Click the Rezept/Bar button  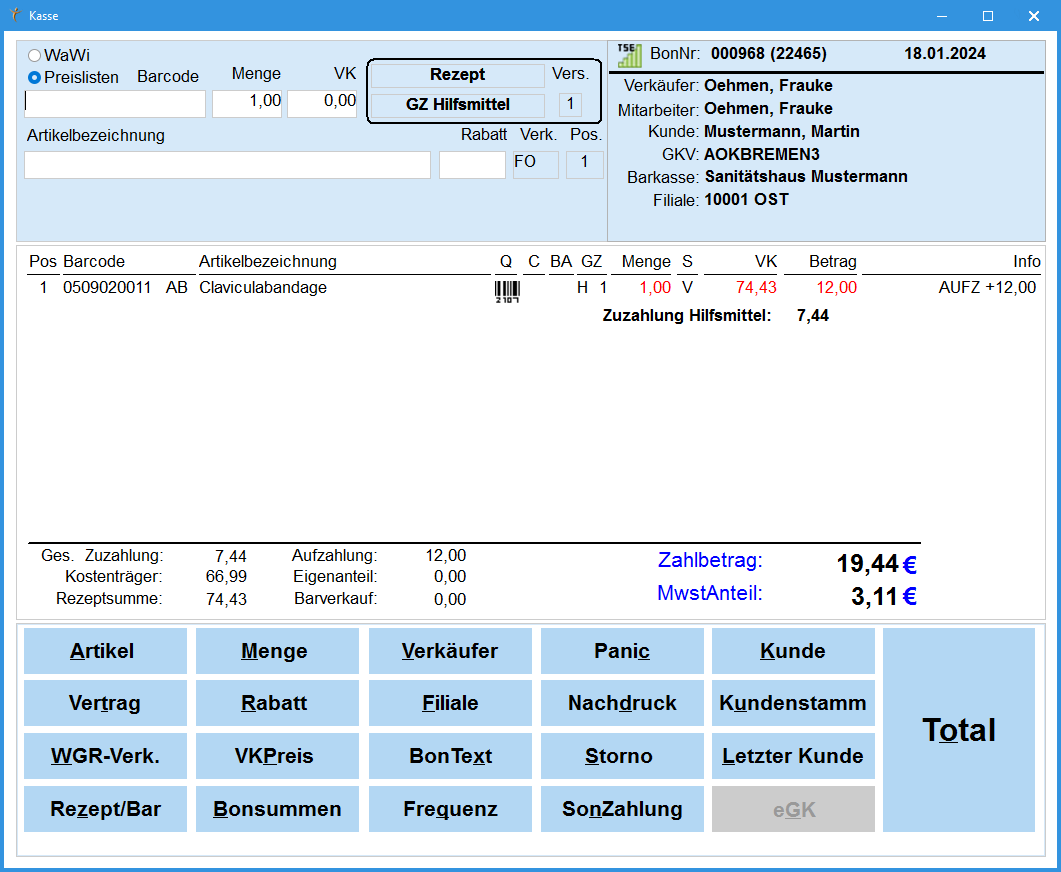[105, 809]
